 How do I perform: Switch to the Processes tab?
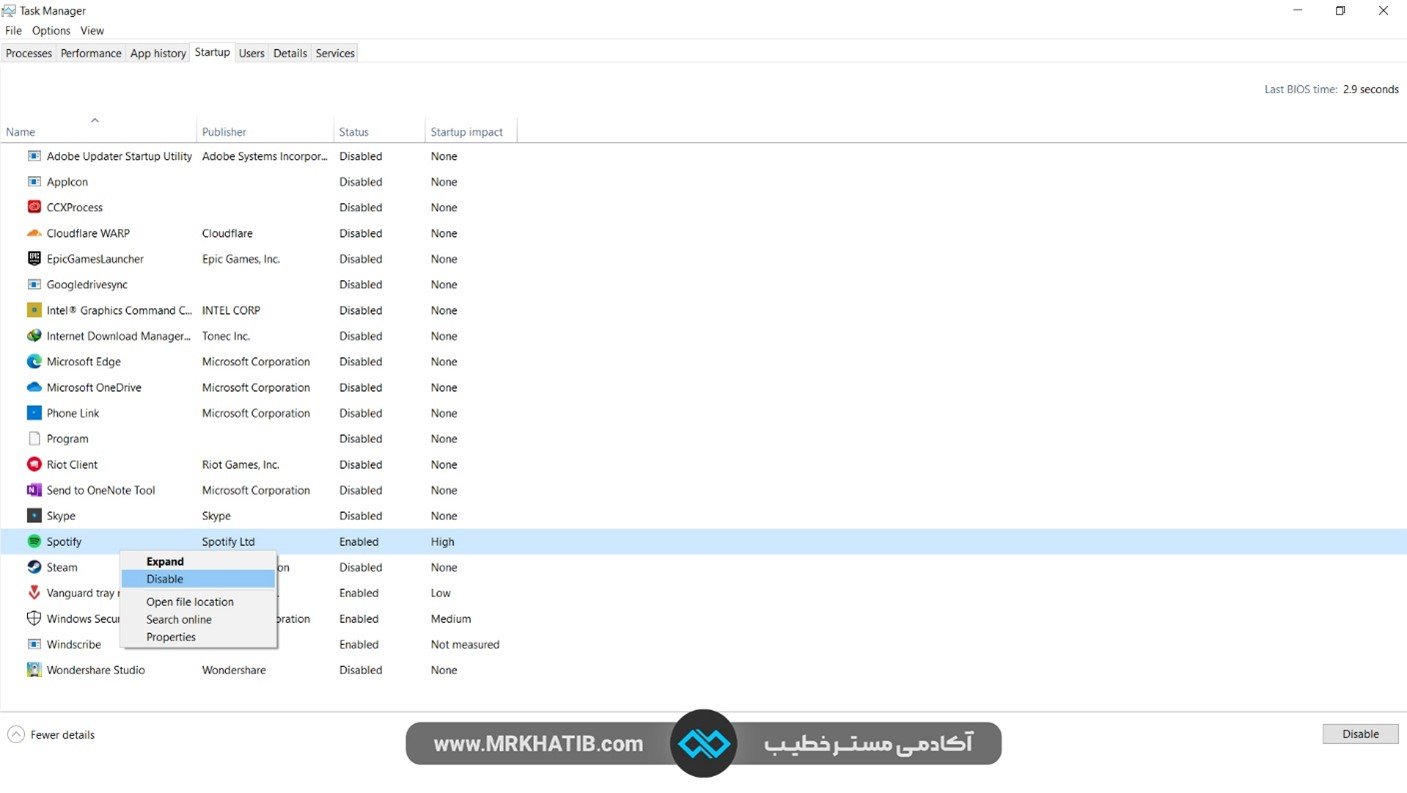(x=29, y=53)
